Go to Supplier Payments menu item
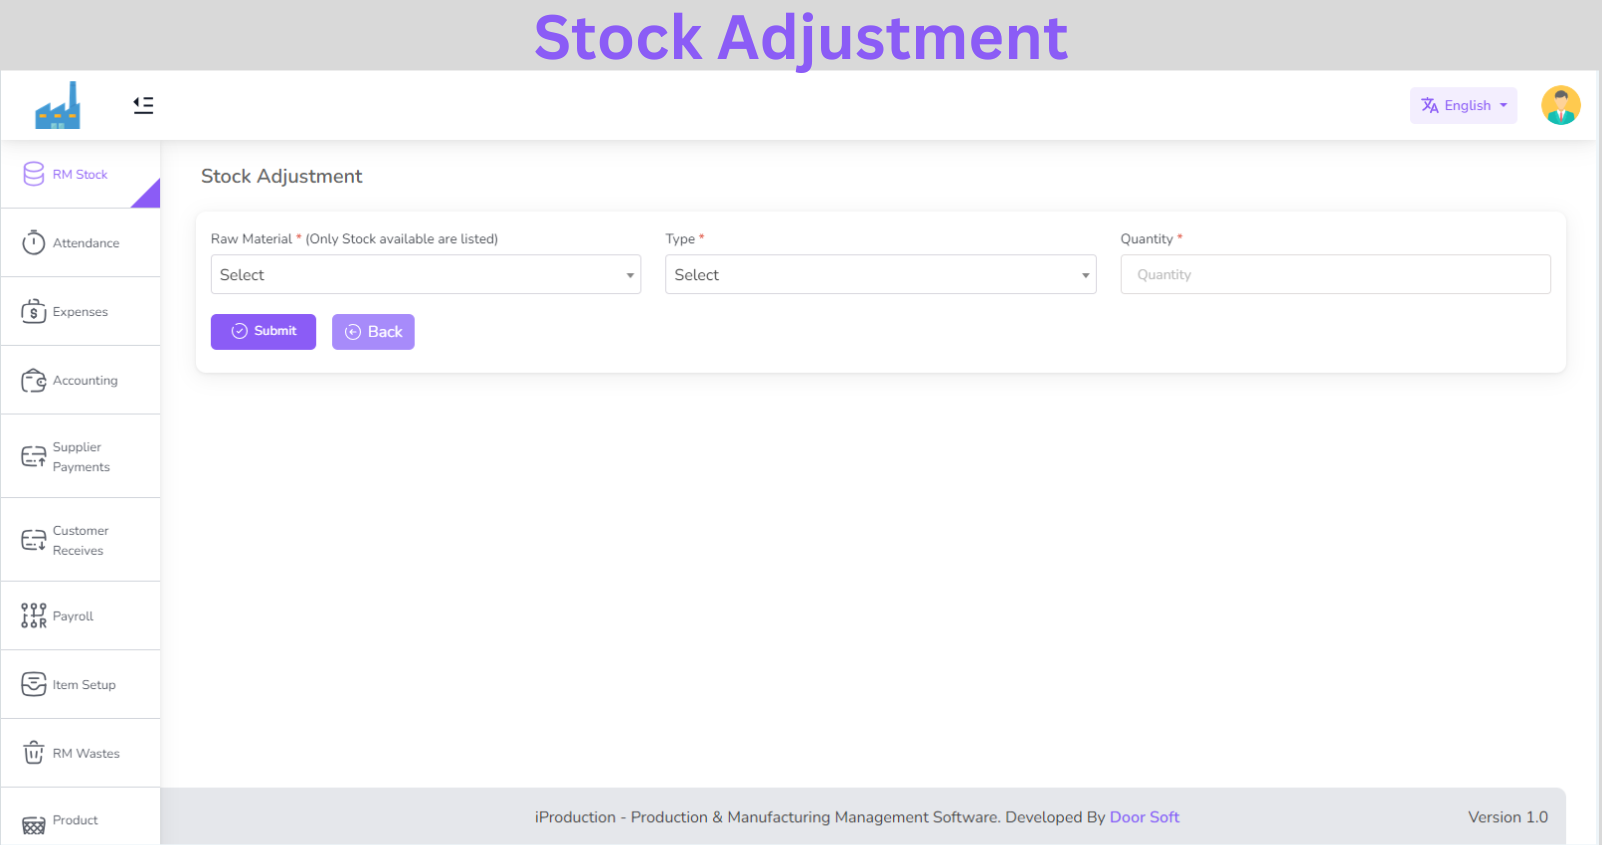The width and height of the screenshot is (1602, 845). pyautogui.click(x=80, y=457)
